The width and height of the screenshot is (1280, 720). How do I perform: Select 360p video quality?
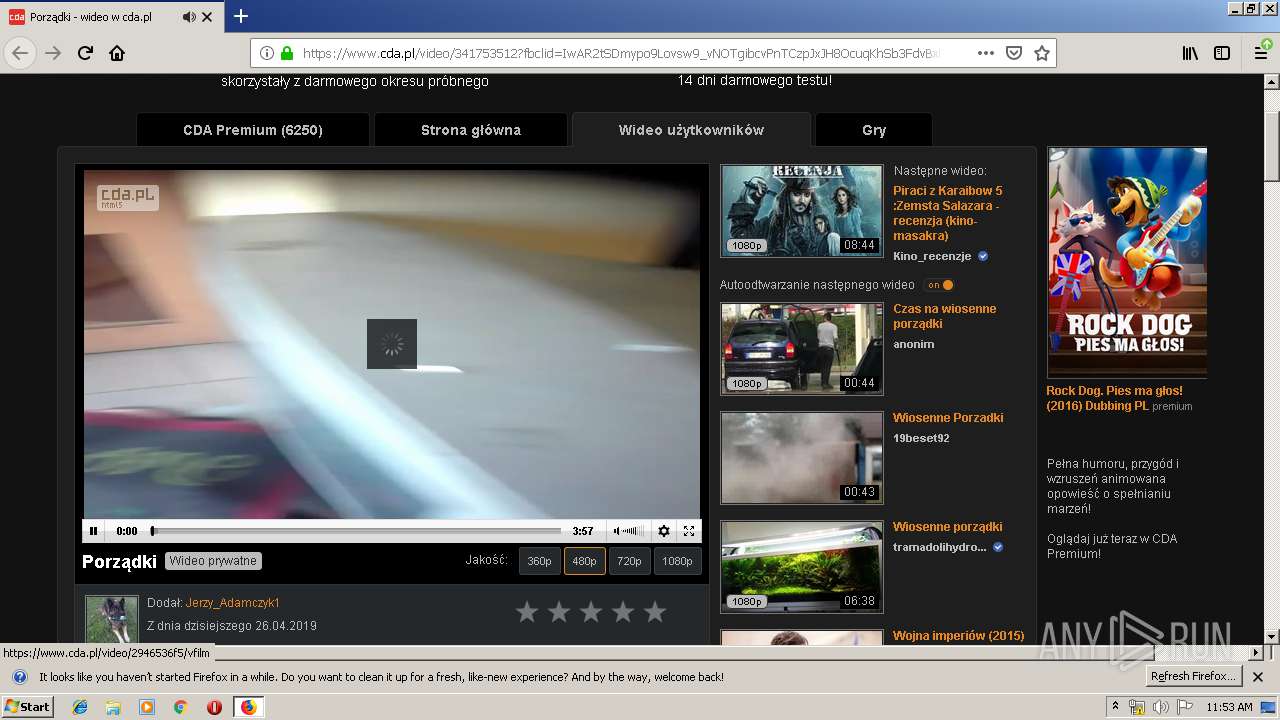click(539, 561)
